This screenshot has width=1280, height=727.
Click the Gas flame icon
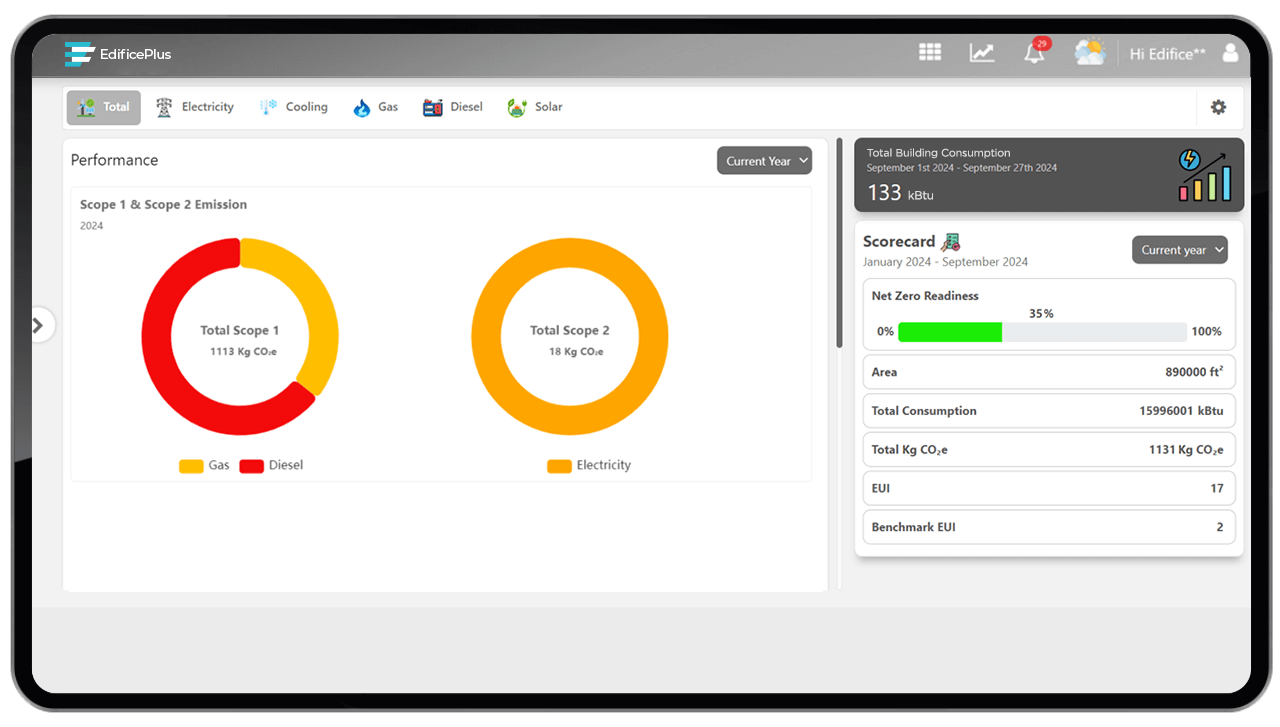click(x=362, y=107)
